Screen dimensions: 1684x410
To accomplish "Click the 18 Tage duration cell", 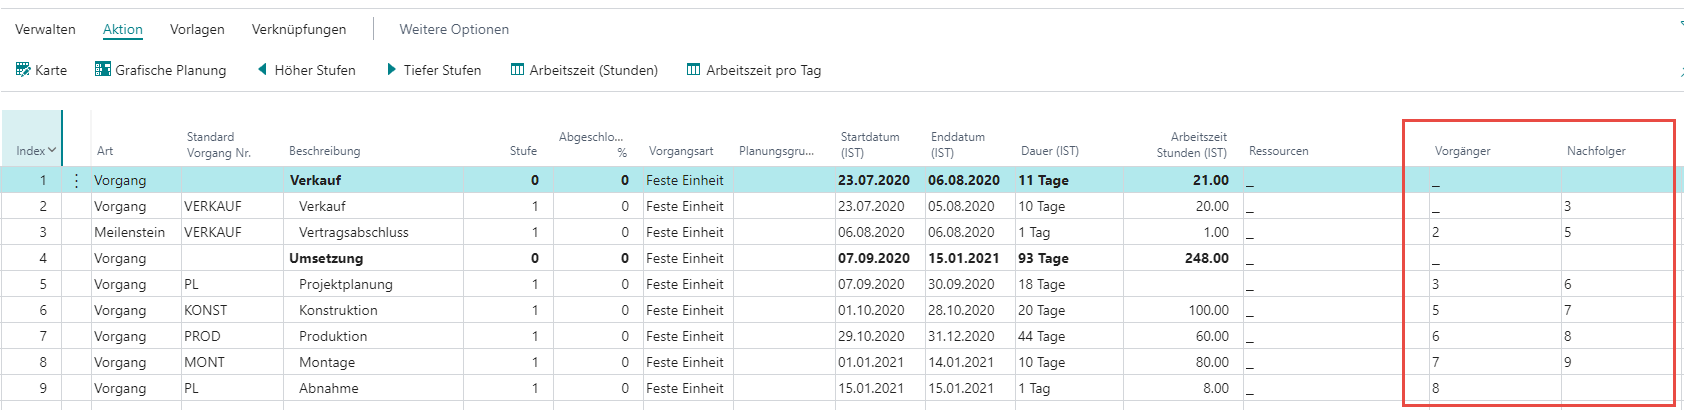I will (1041, 285).
